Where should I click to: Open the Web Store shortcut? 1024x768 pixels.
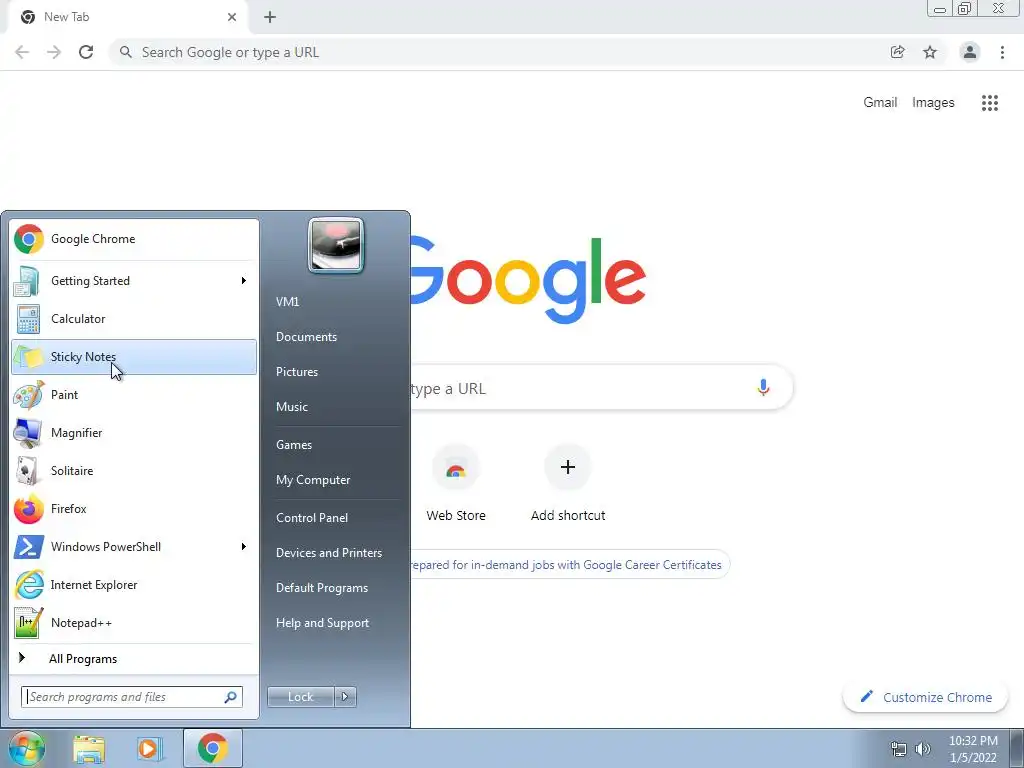456,483
